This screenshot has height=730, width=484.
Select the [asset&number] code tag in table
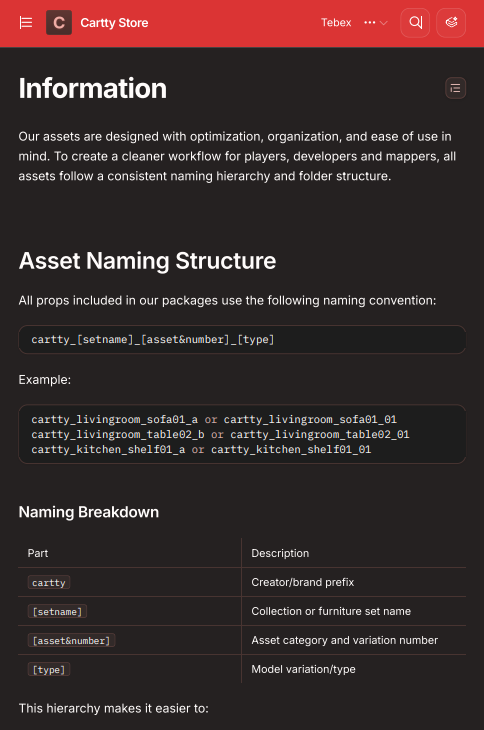tap(71, 641)
